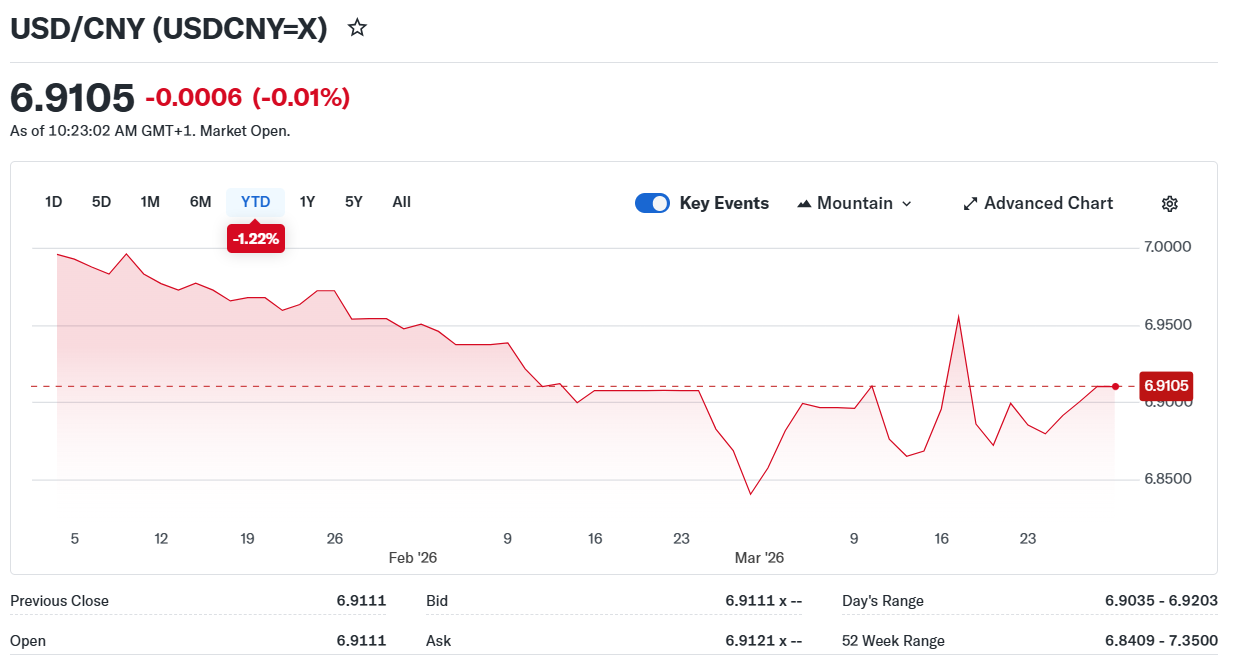Select the 1D time range tab

(54, 202)
